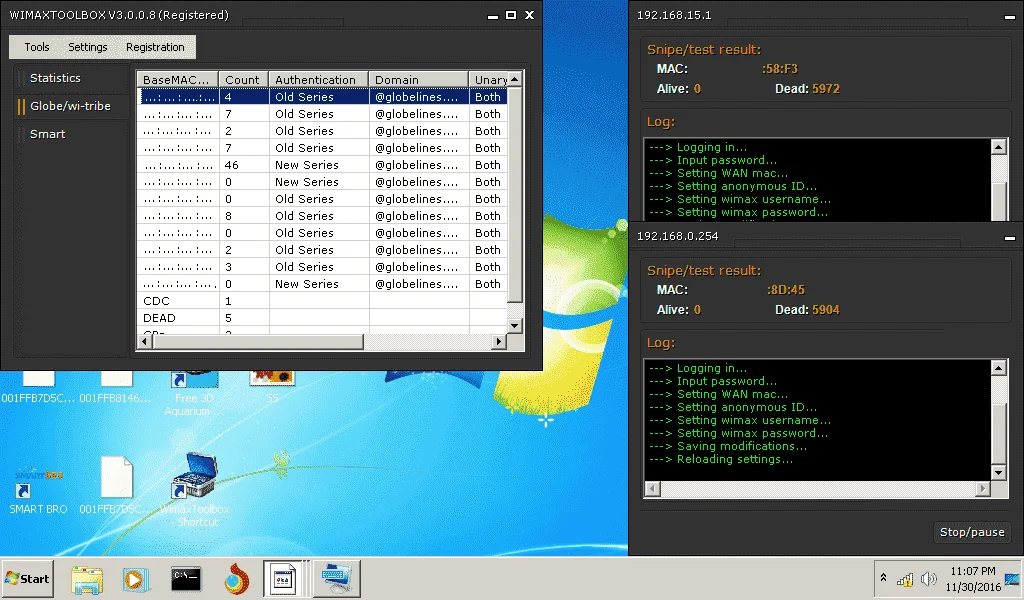1024x600 pixels.
Task: Select the Free 3D Aquarium desktop shortcut
Action: (x=194, y=395)
